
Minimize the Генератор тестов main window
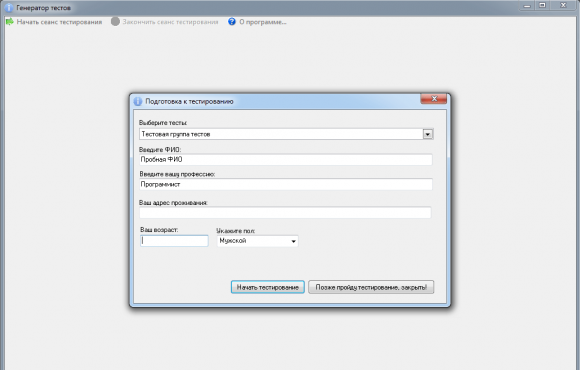527,5
